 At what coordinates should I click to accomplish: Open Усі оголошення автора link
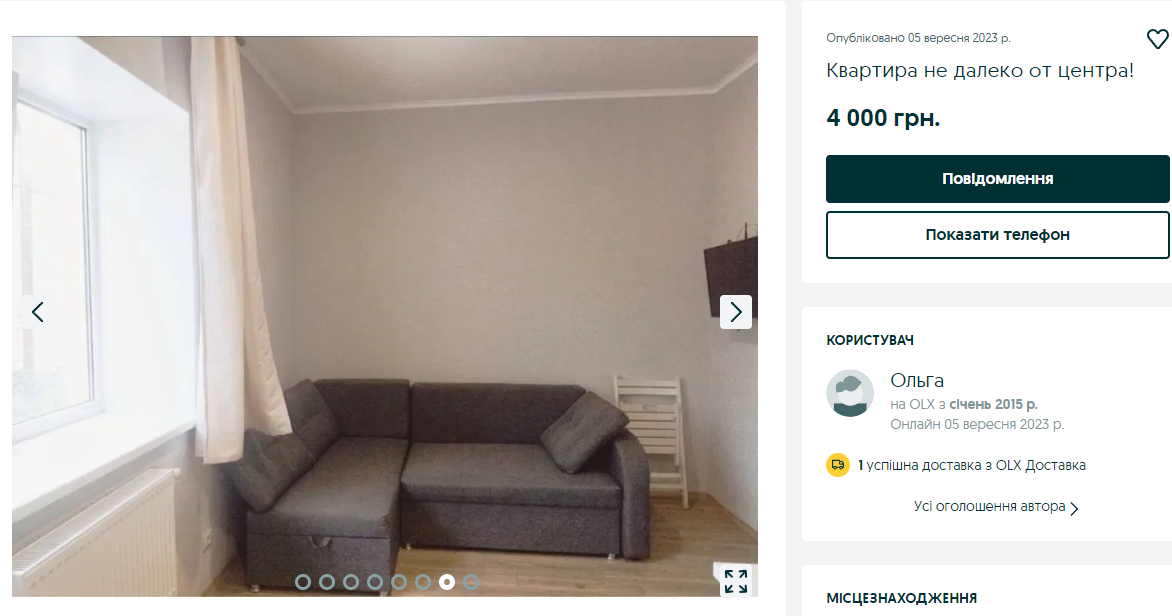989,506
